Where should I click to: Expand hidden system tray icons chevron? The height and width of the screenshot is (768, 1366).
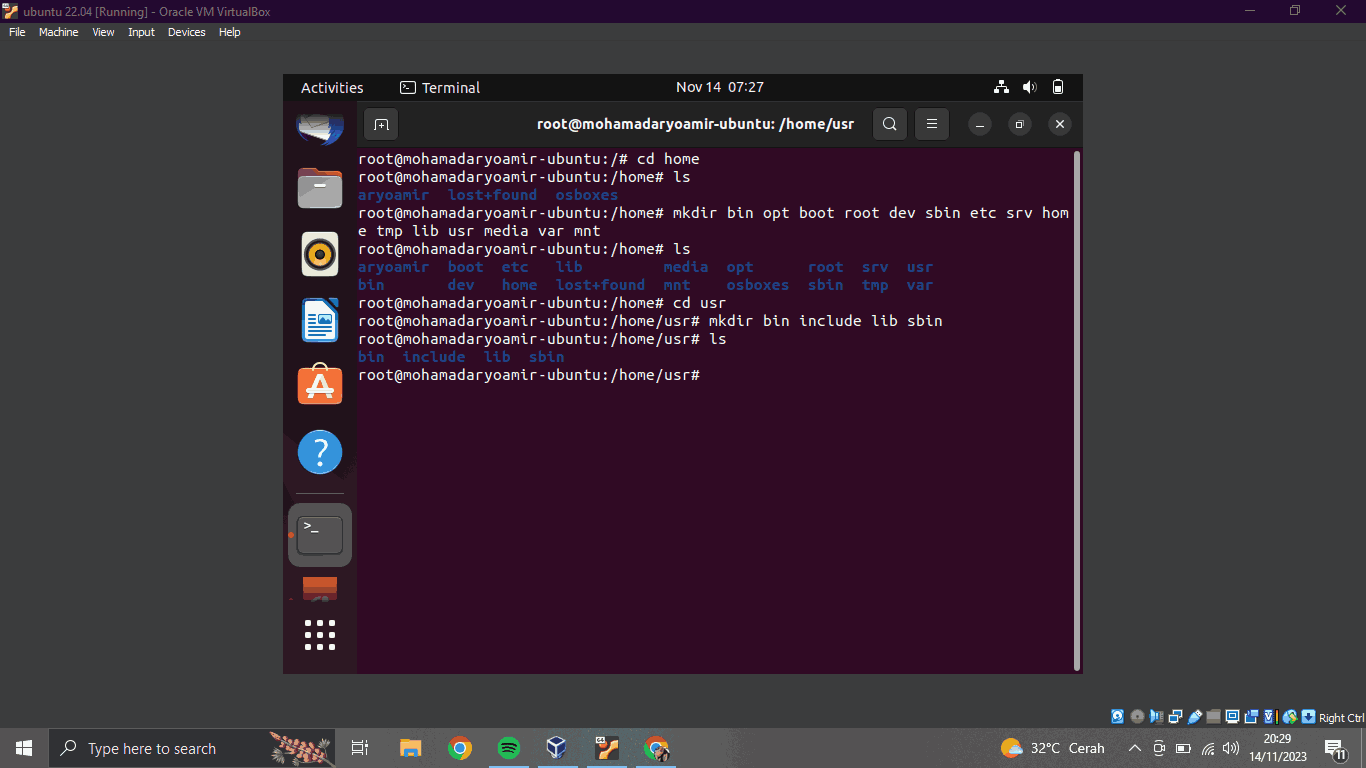1135,748
